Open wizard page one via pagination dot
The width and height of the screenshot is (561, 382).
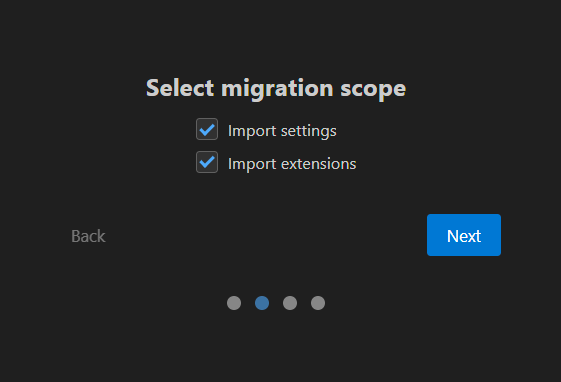(234, 303)
